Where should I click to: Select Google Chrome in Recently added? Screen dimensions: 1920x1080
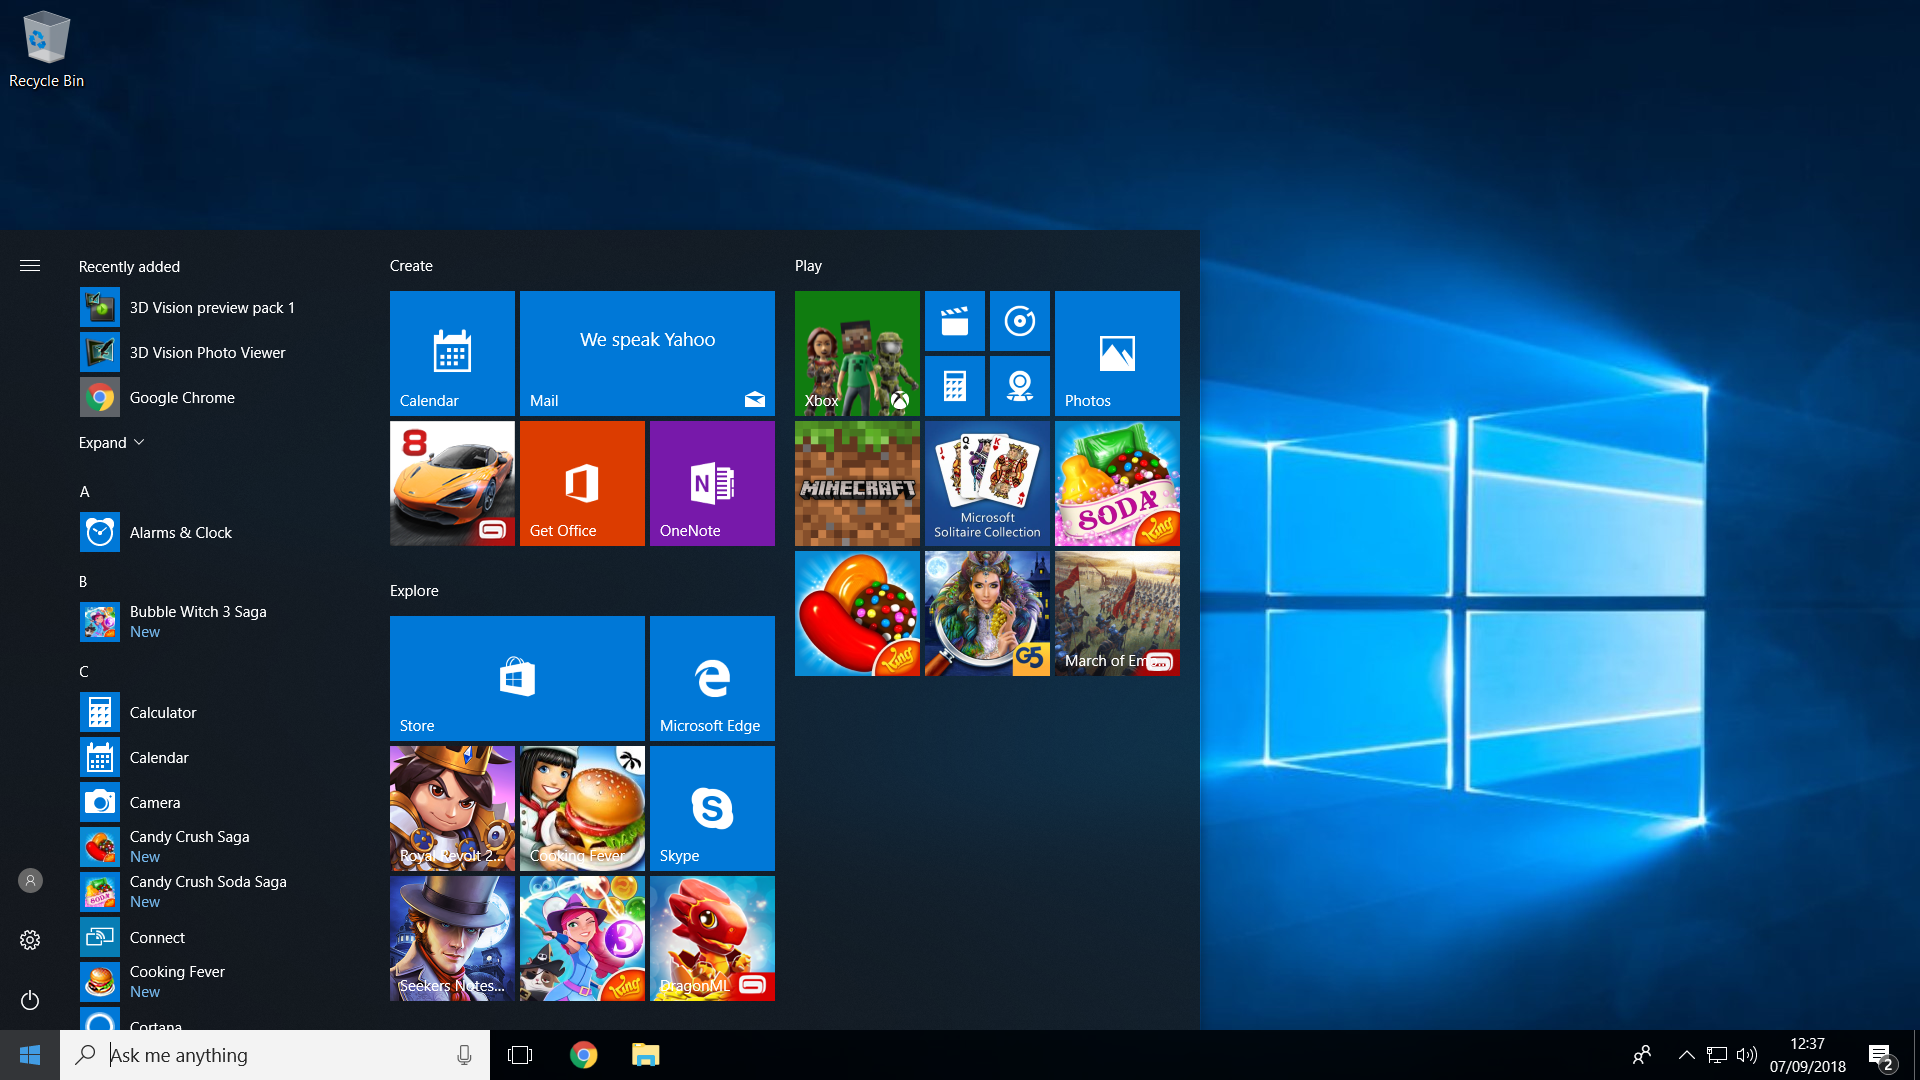[181, 397]
